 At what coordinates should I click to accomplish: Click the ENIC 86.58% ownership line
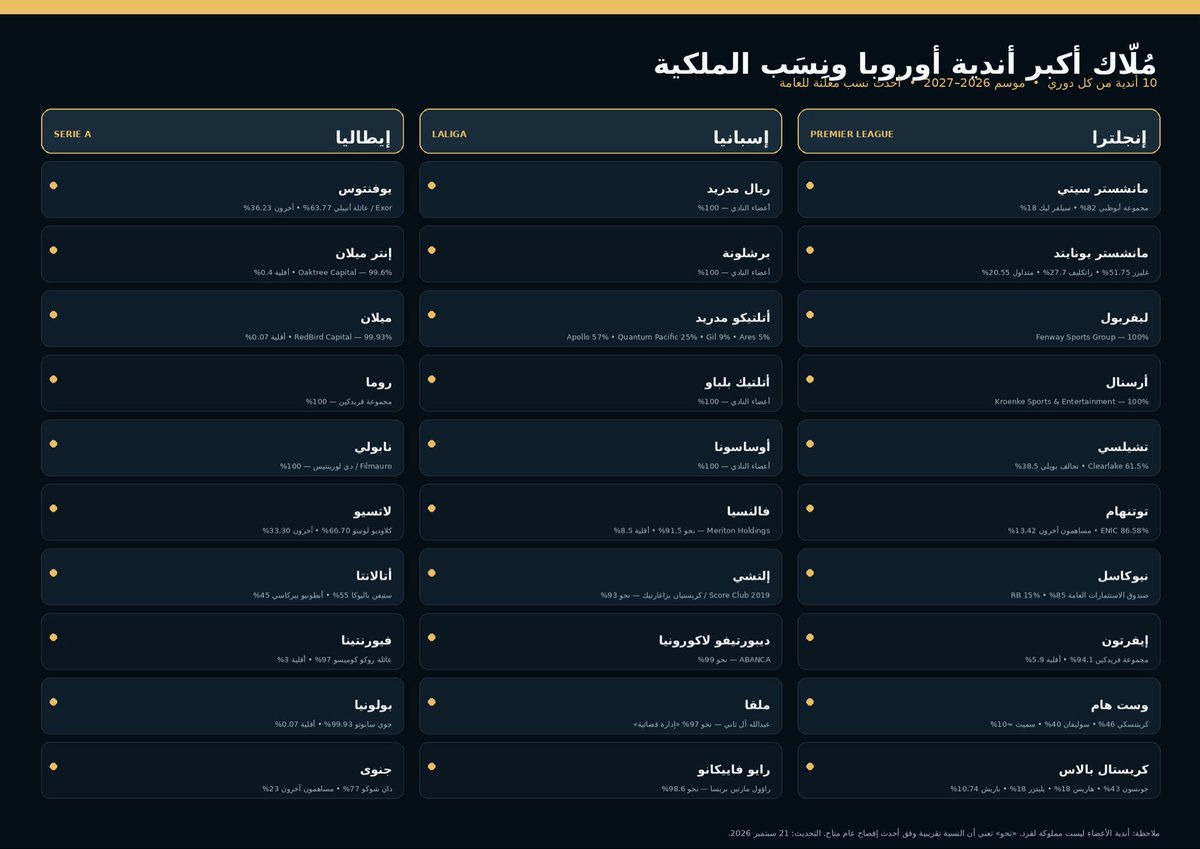click(1078, 531)
